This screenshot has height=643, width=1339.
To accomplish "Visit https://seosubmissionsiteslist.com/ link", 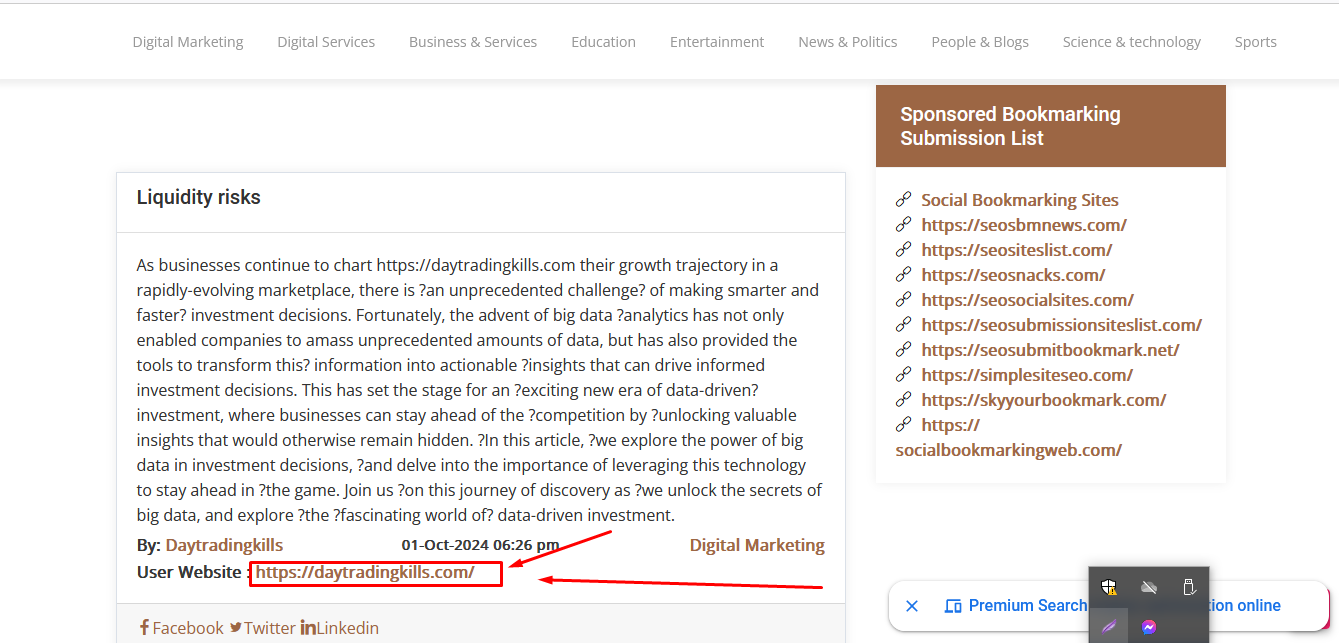I will pyautogui.click(x=1061, y=325).
